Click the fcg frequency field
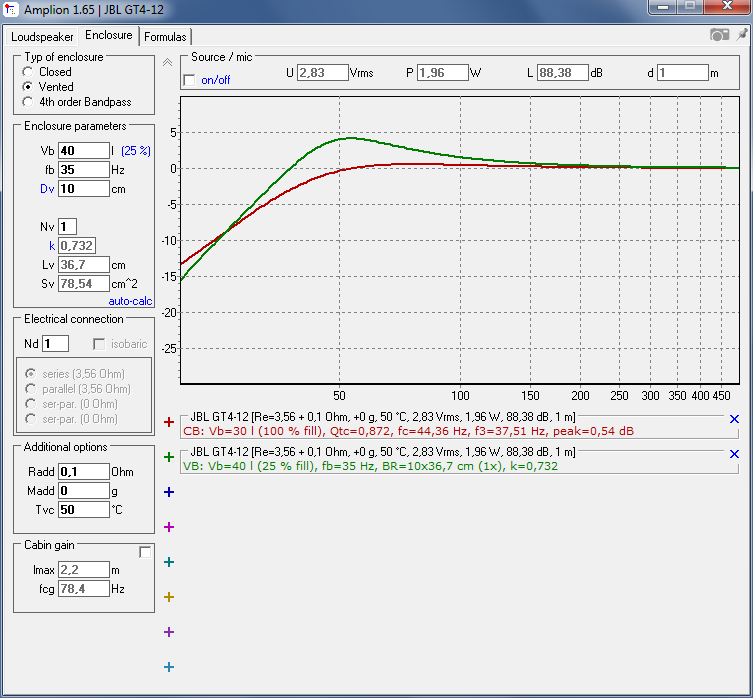The height and width of the screenshot is (698, 753). (x=84, y=588)
